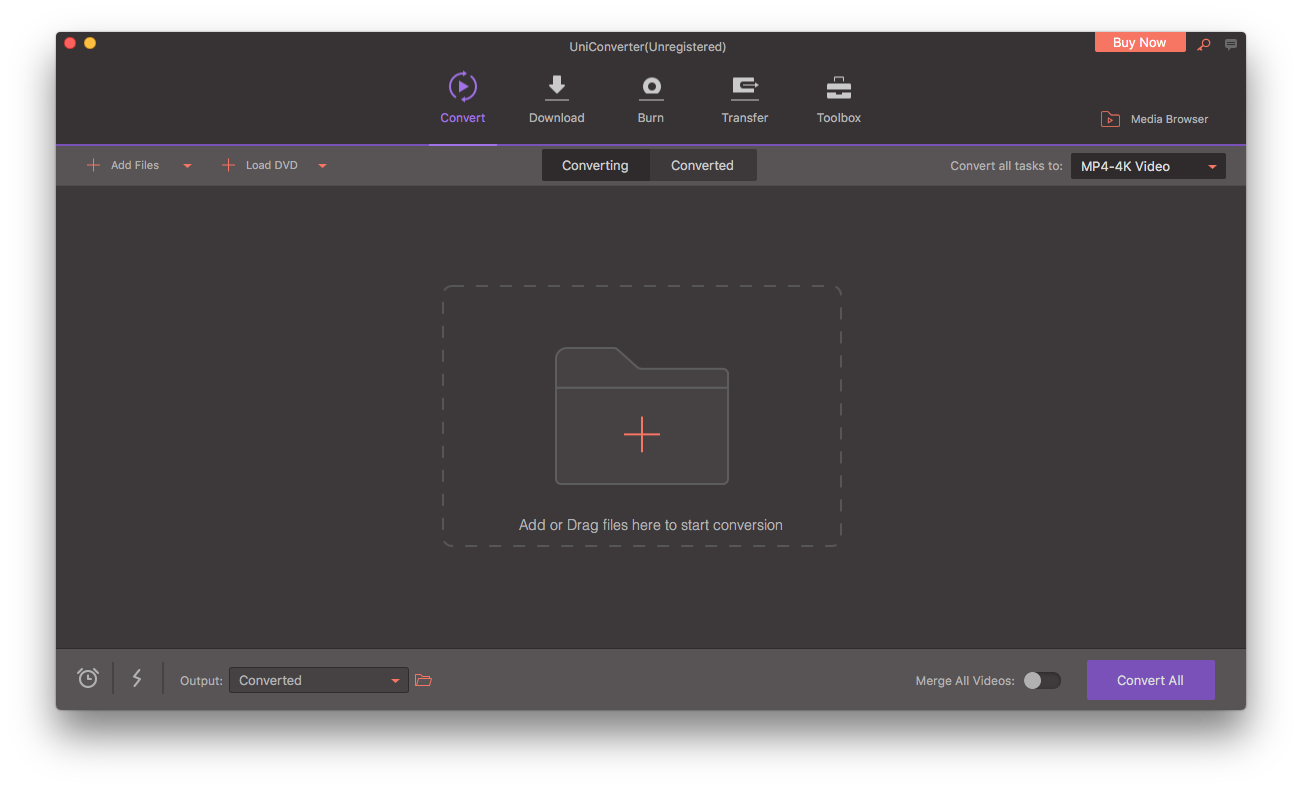The width and height of the screenshot is (1302, 790).
Task: Click the alarm clock scheduler icon
Action: click(88, 678)
